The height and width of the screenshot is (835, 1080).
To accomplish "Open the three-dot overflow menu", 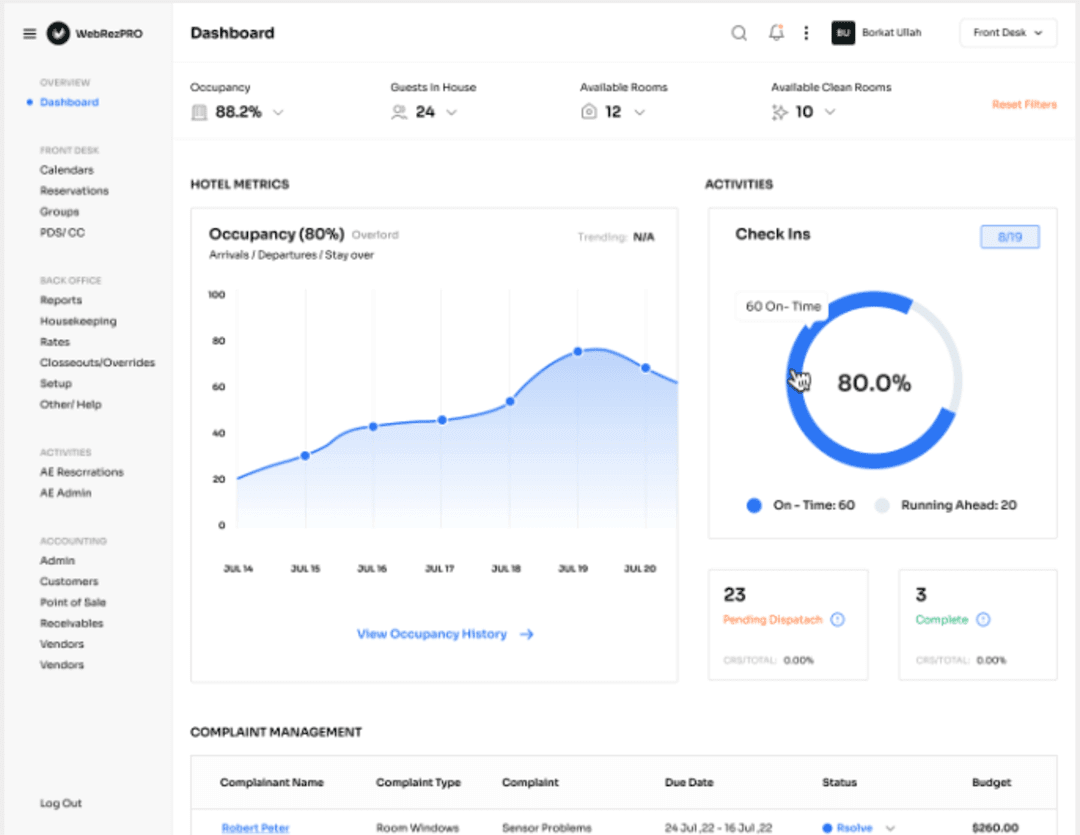I will pos(806,33).
